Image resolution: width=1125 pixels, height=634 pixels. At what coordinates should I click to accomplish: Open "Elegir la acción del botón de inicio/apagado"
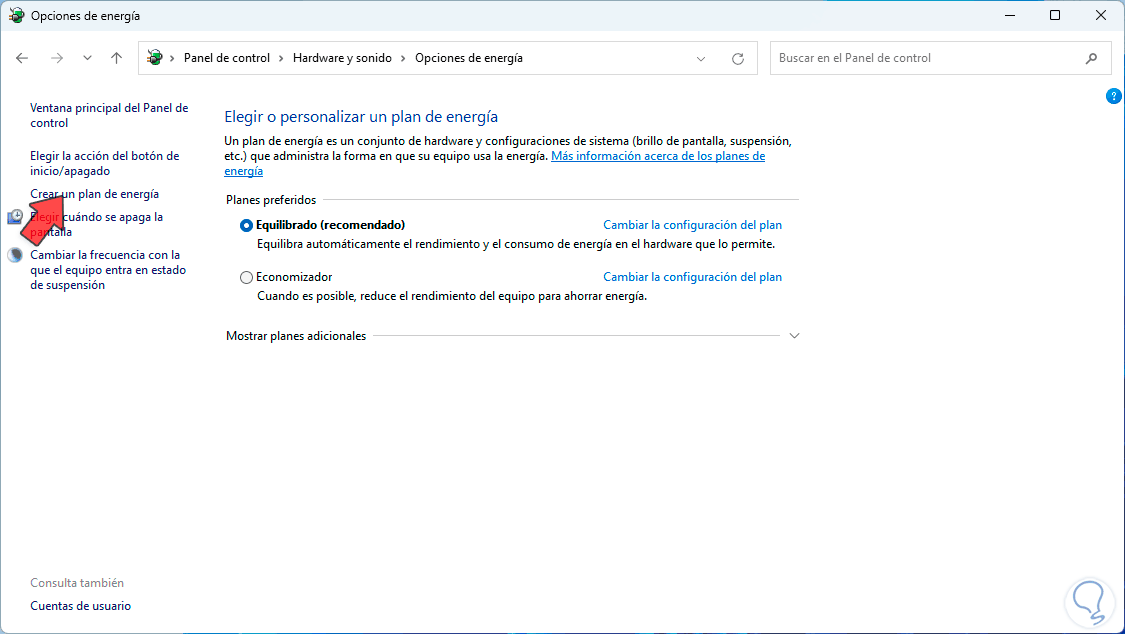105,164
